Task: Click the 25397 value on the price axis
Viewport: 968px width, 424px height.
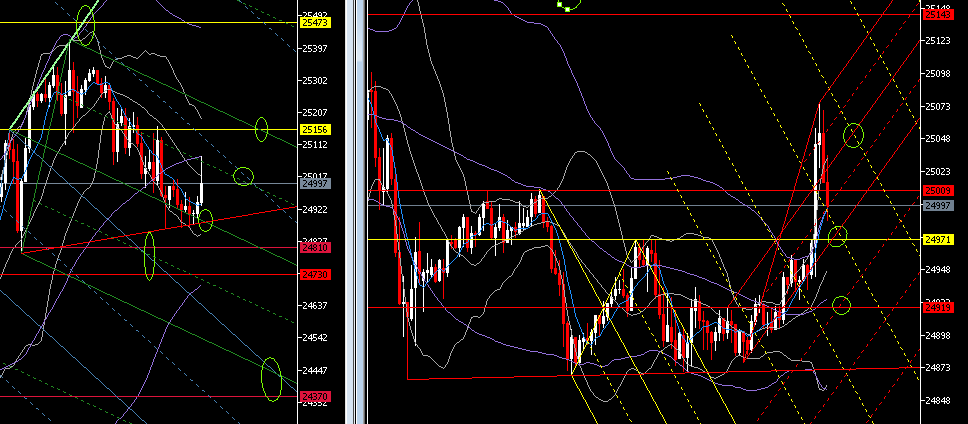Action: (316, 48)
